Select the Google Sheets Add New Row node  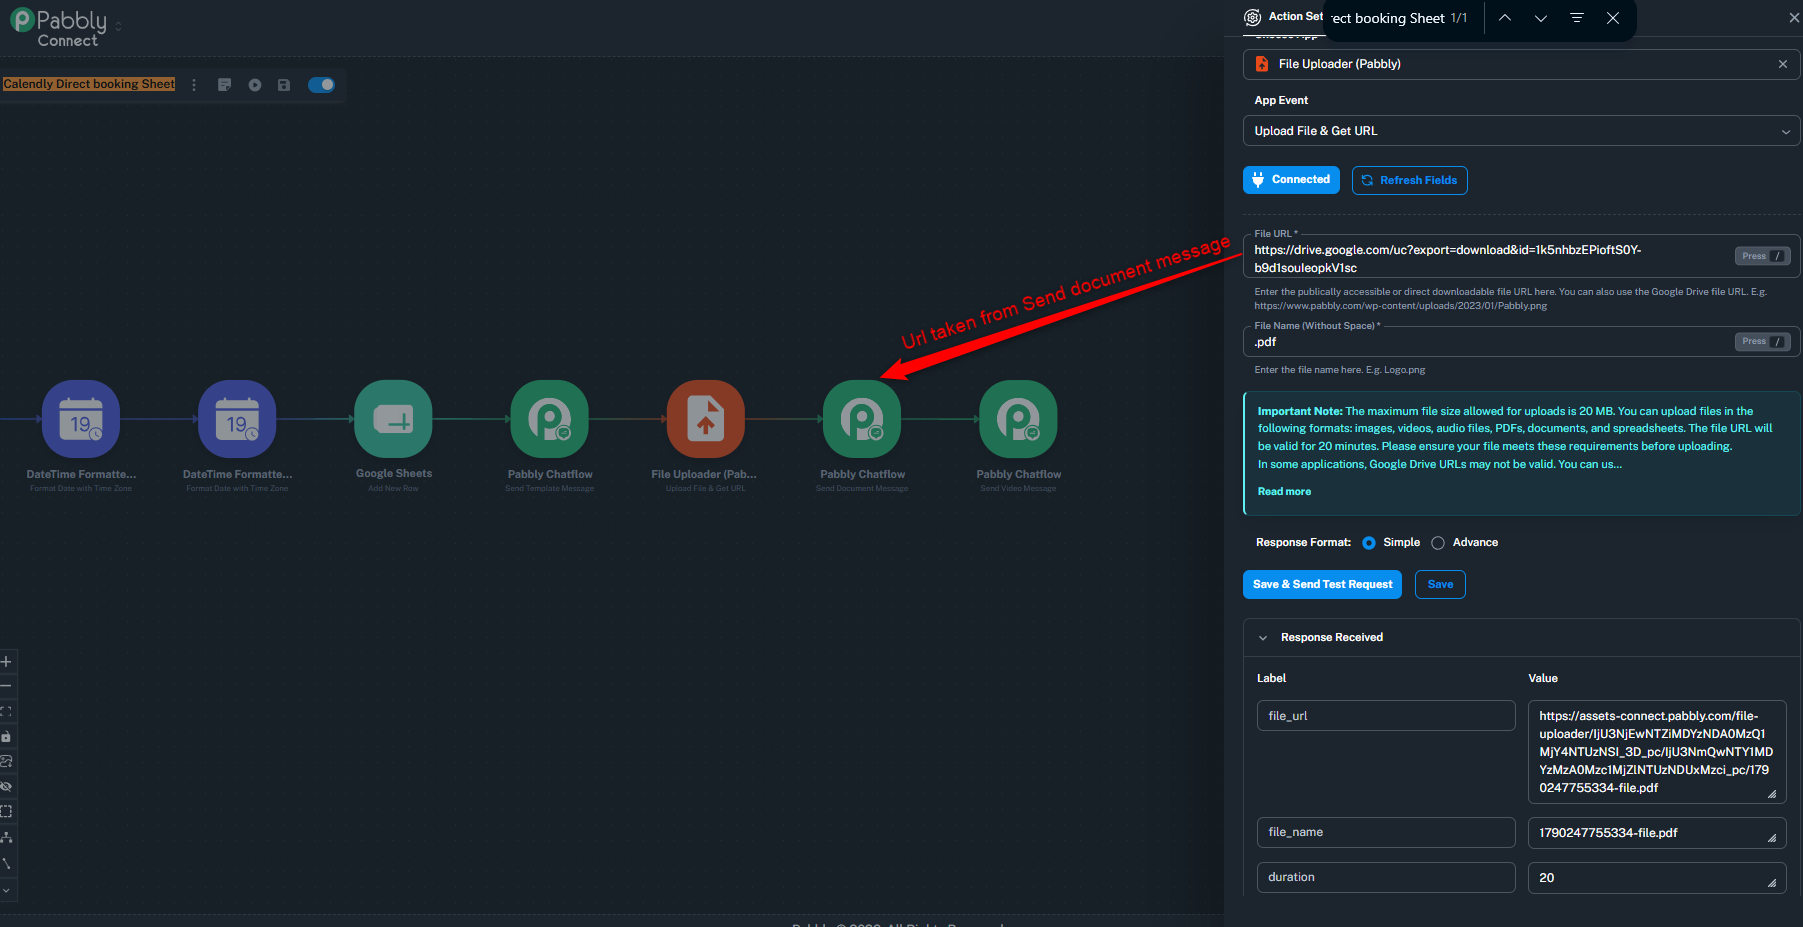[393, 419]
